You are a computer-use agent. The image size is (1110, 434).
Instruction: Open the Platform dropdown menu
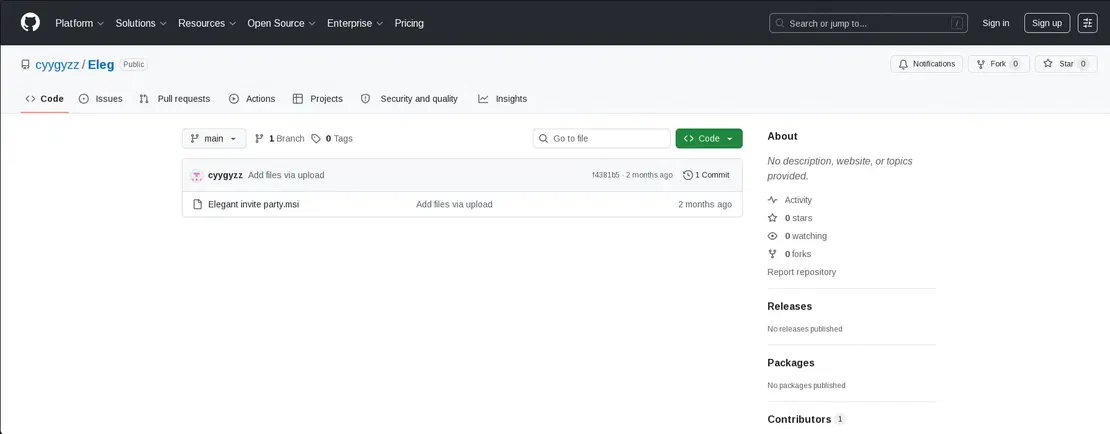point(79,23)
